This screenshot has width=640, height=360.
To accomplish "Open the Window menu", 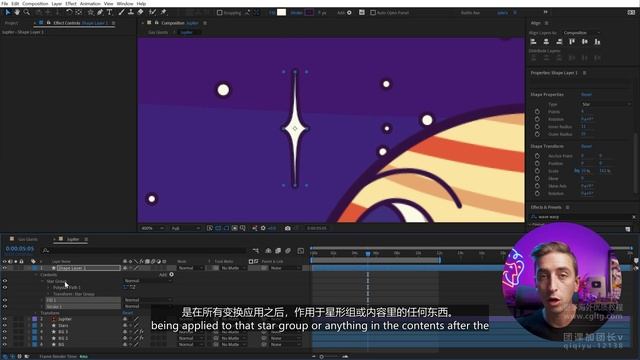I will (125, 3).
